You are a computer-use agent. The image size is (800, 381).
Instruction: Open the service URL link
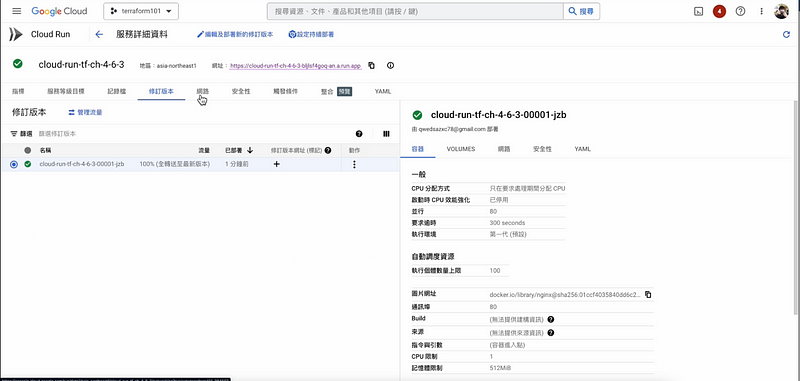[295, 66]
